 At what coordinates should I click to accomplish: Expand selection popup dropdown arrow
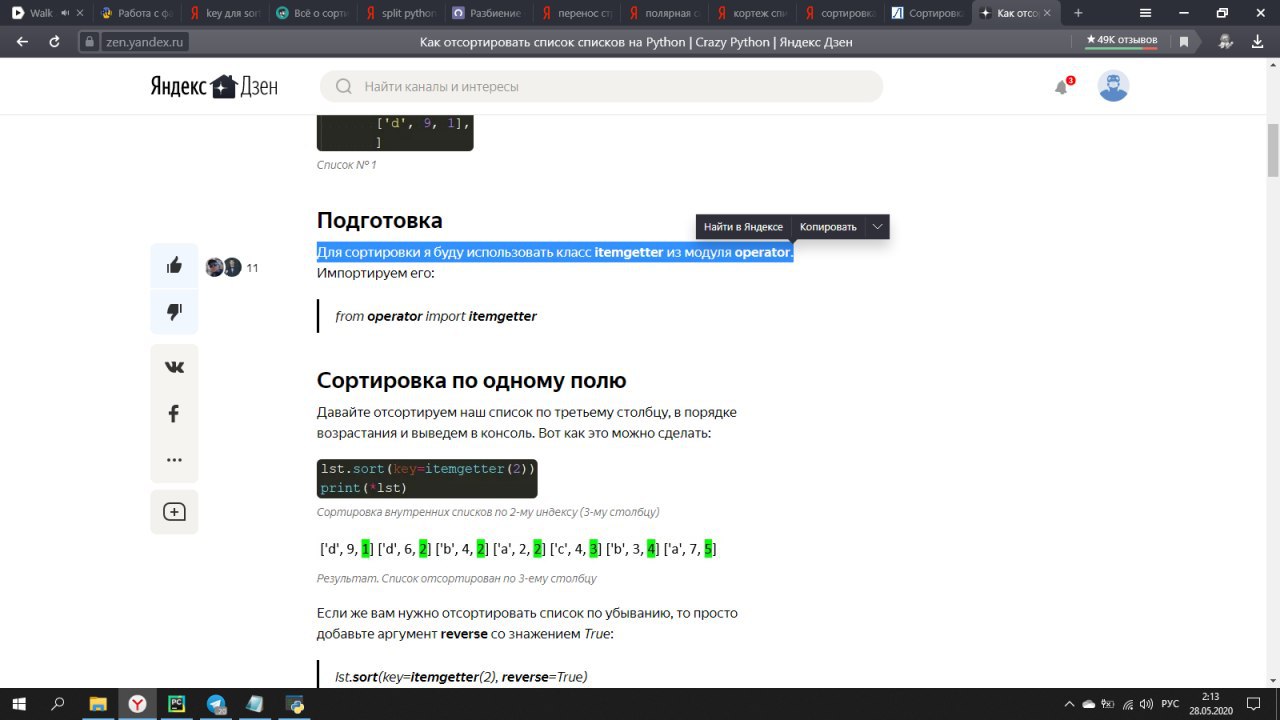pyautogui.click(x=877, y=227)
